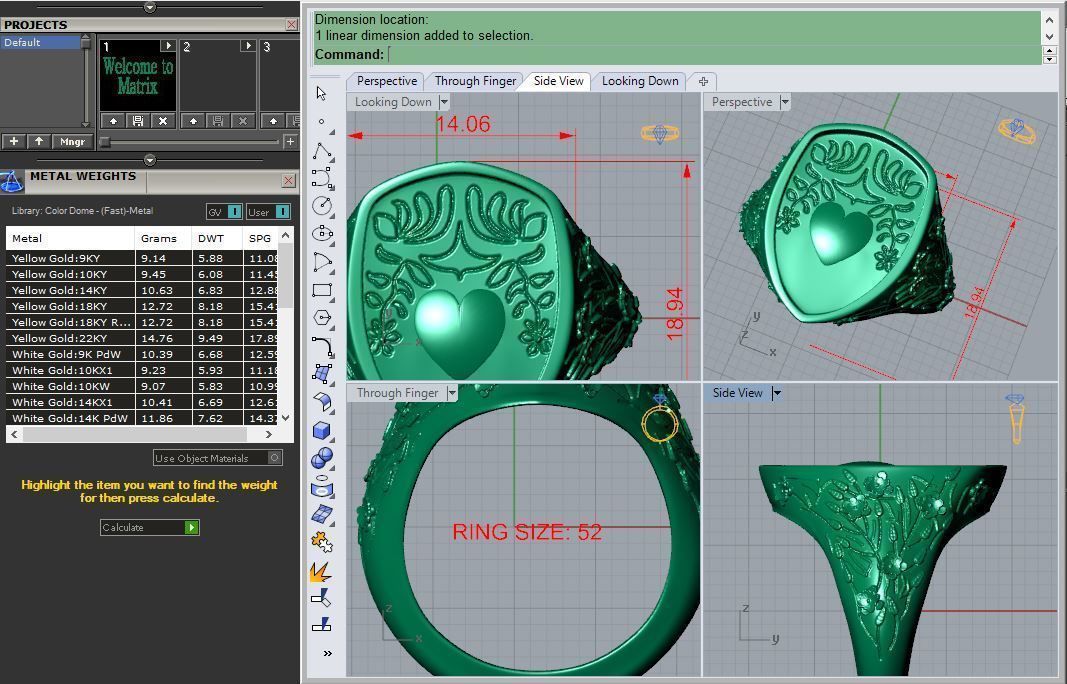Screen dimensions: 1067x684
Task: Open Through Finger viewport dropdown arrow
Action: 451,393
